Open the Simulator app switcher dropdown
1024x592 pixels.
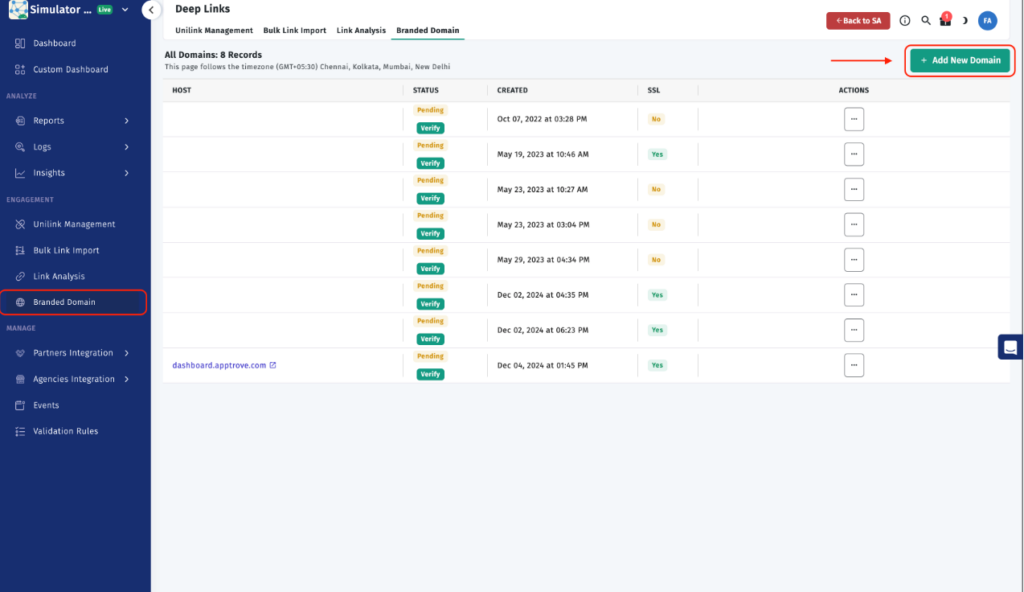tap(125, 10)
